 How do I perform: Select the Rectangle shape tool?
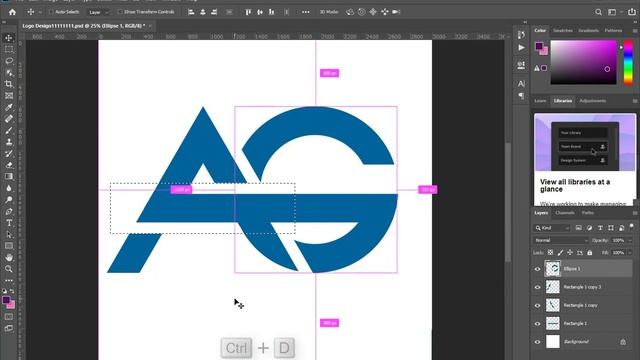pos(9,246)
